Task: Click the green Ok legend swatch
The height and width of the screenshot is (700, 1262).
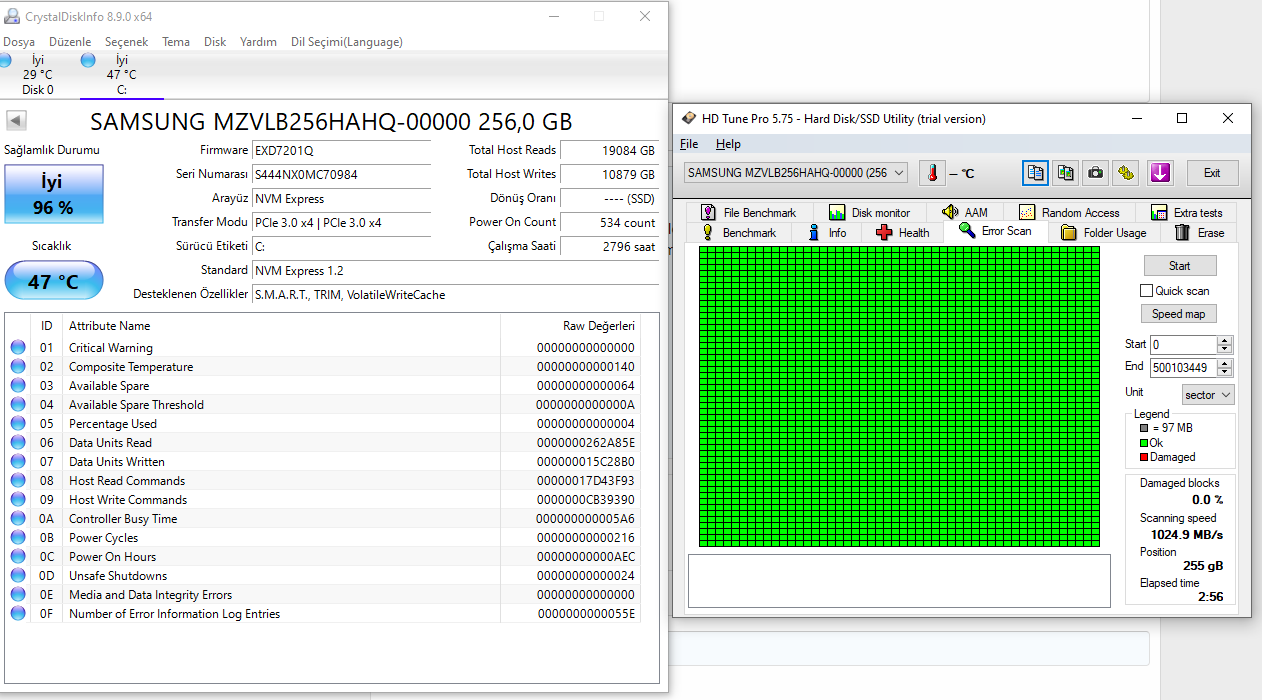Action: [1144, 443]
